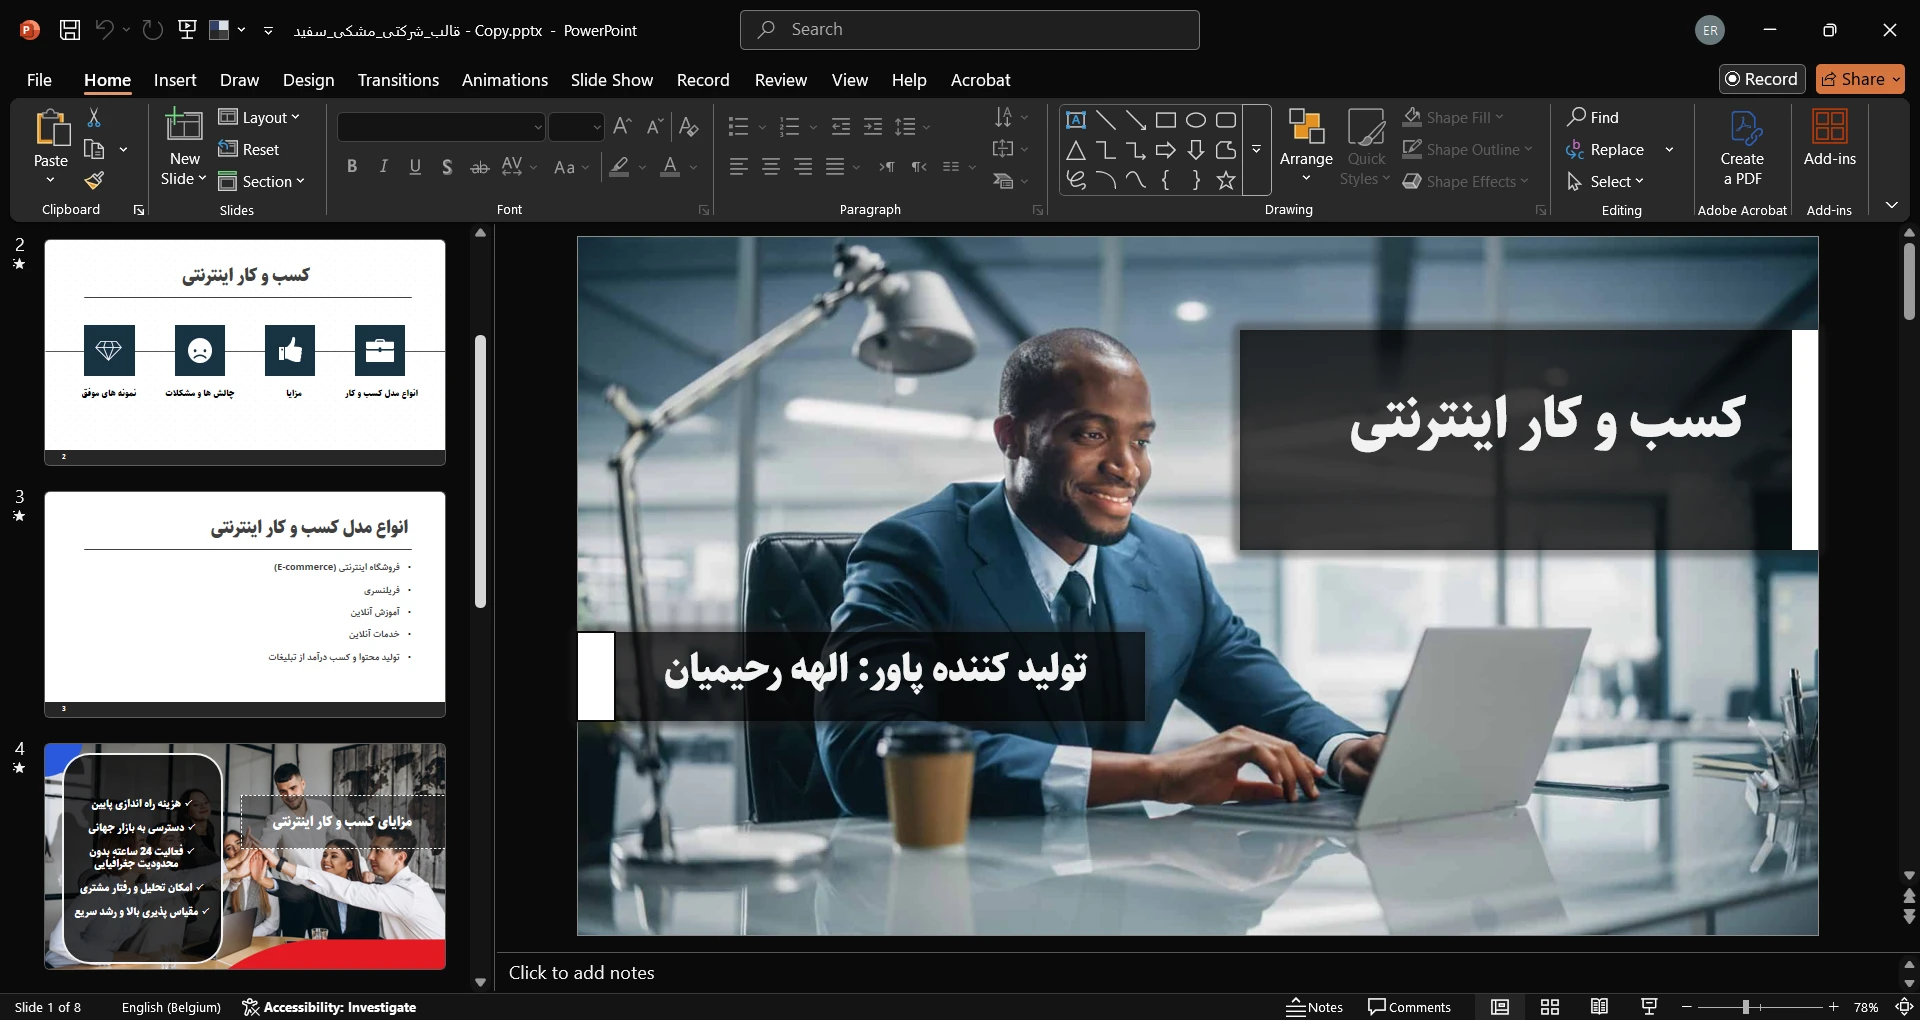Viewport: 1920px width, 1020px height.
Task: Toggle Italic text formatting
Action: 384,167
